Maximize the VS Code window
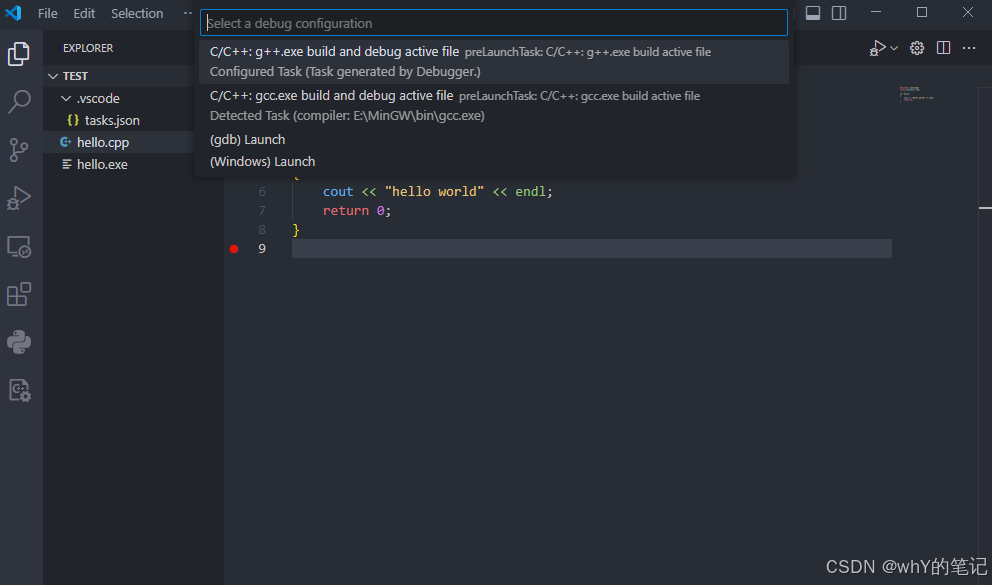The image size is (992, 585). 922,13
